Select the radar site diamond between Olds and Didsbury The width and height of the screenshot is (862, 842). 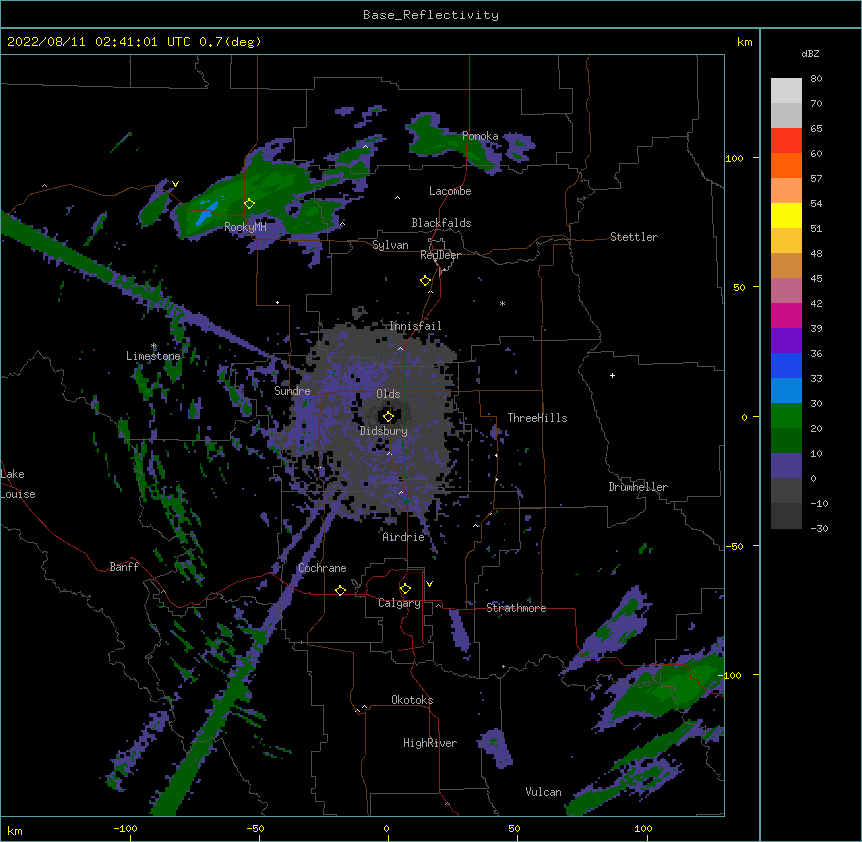388,417
